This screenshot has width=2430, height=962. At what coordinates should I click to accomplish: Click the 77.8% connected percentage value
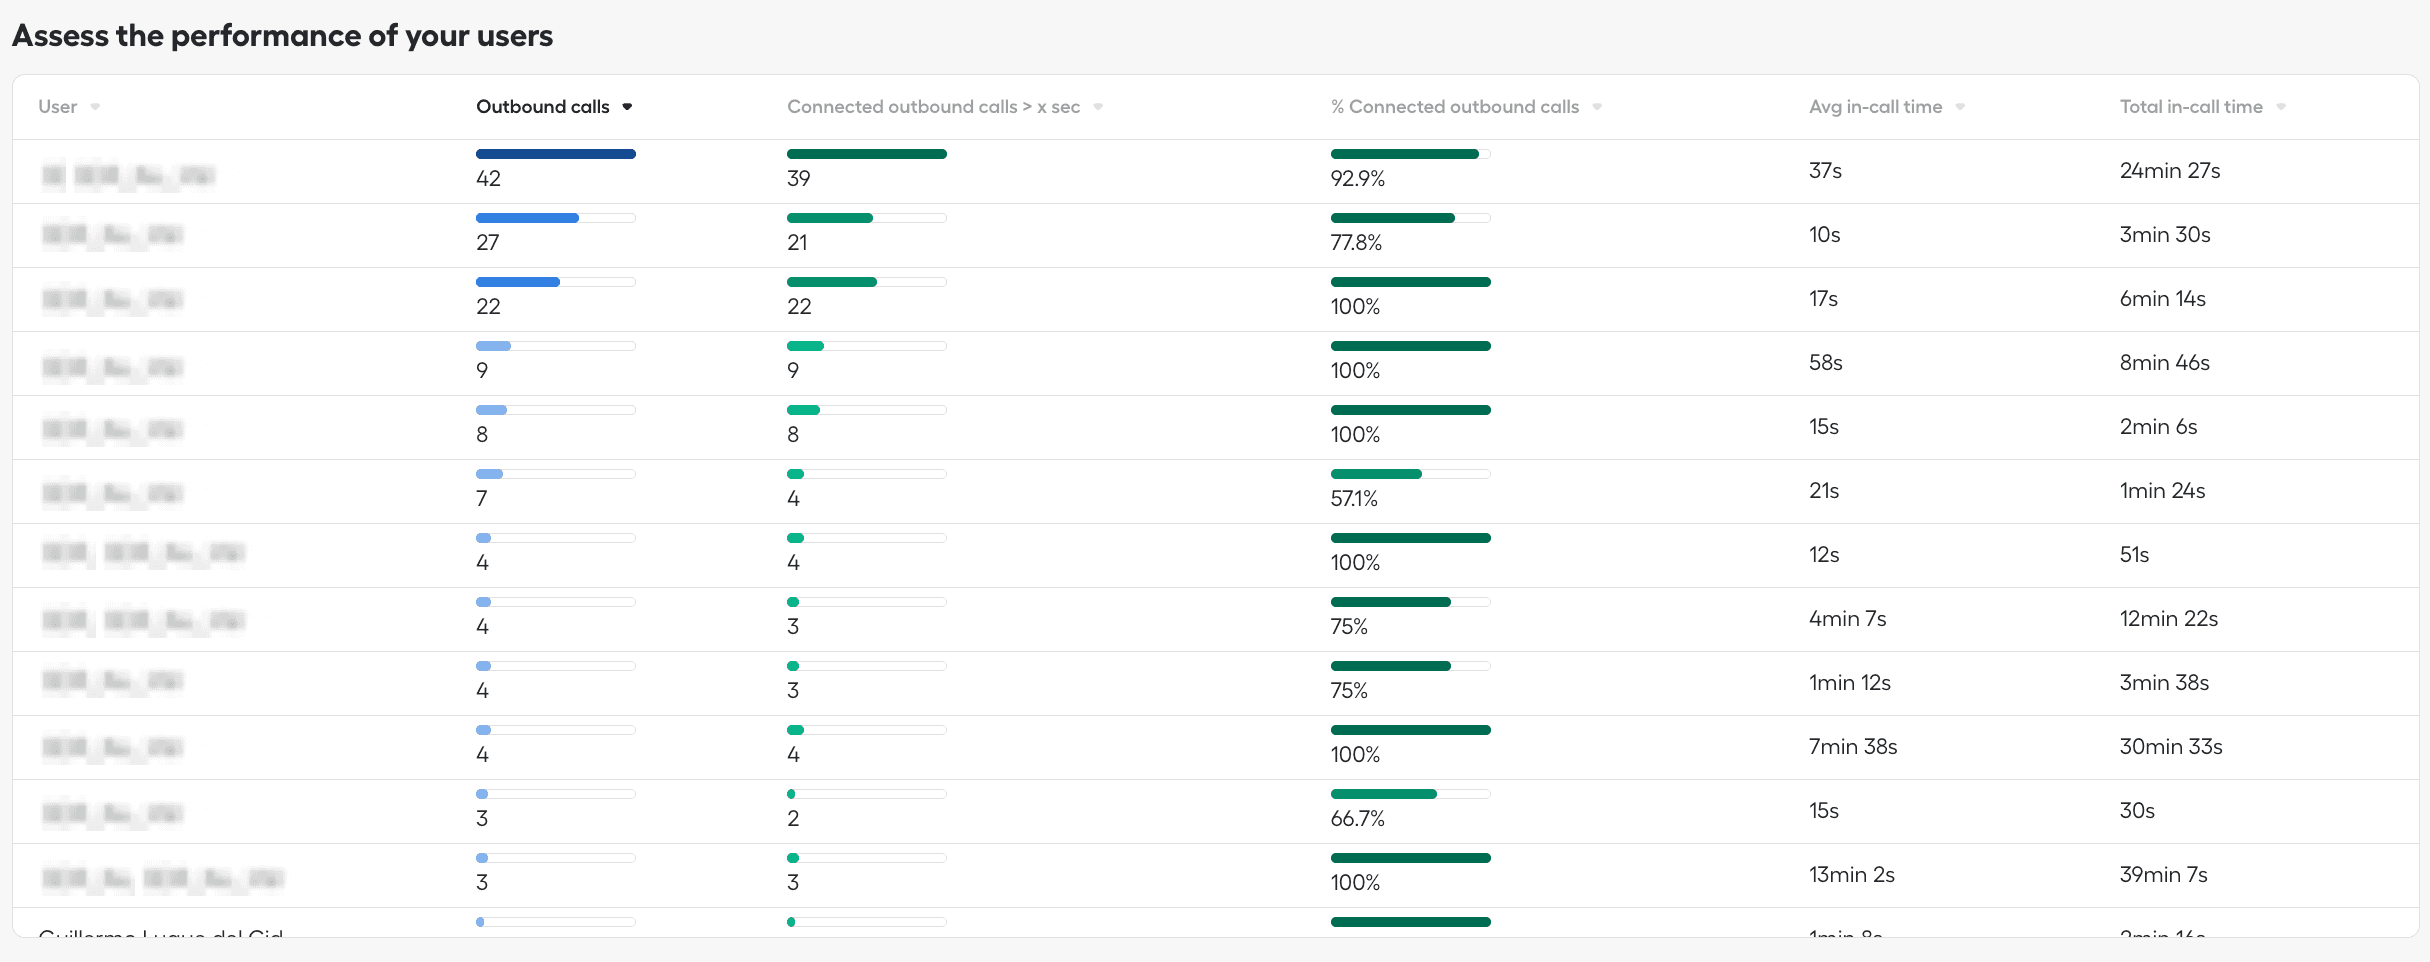coord(1356,242)
